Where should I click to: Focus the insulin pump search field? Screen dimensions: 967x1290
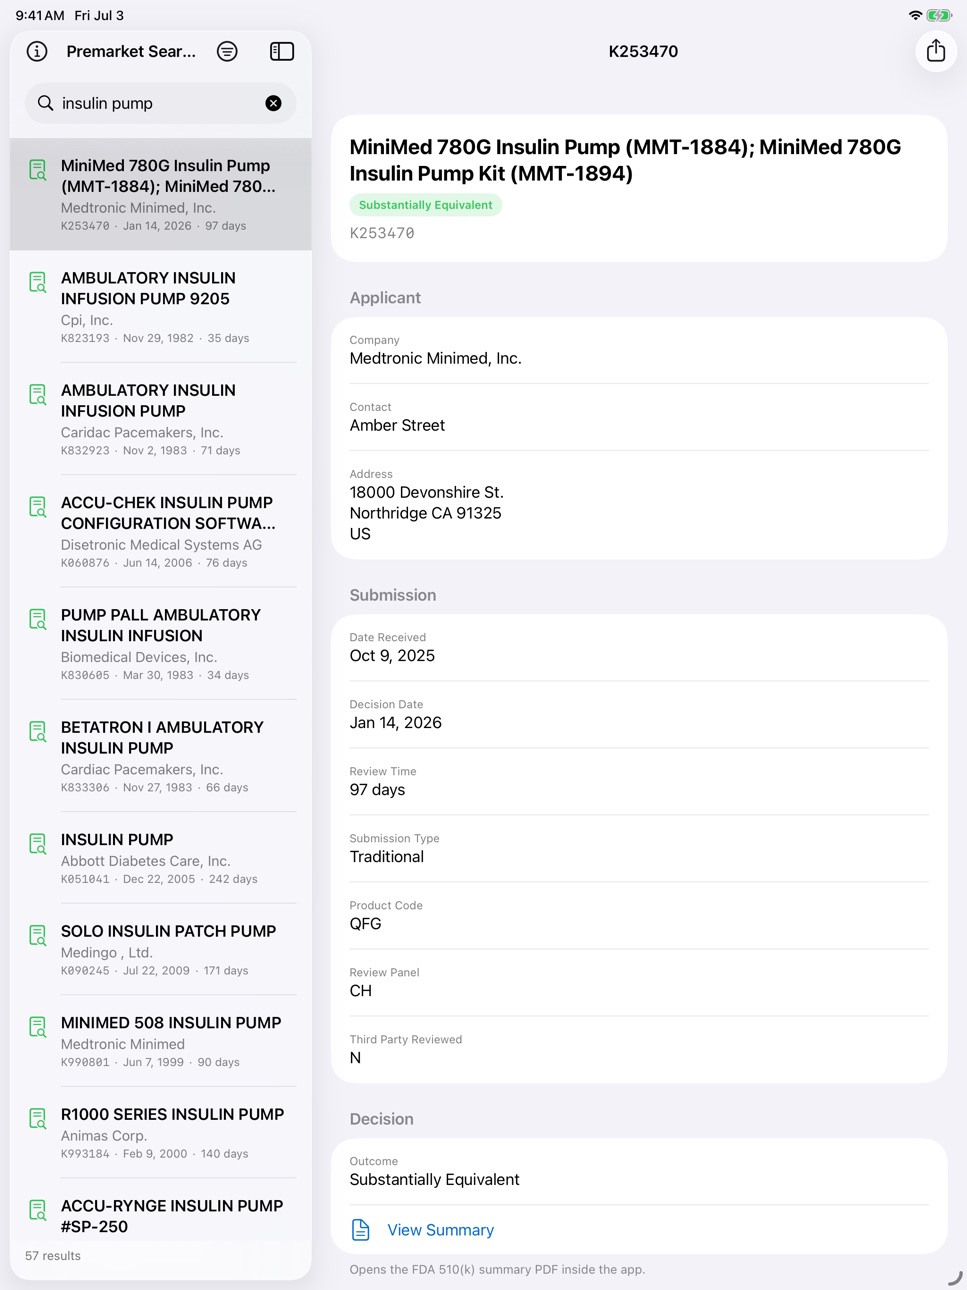click(x=160, y=103)
